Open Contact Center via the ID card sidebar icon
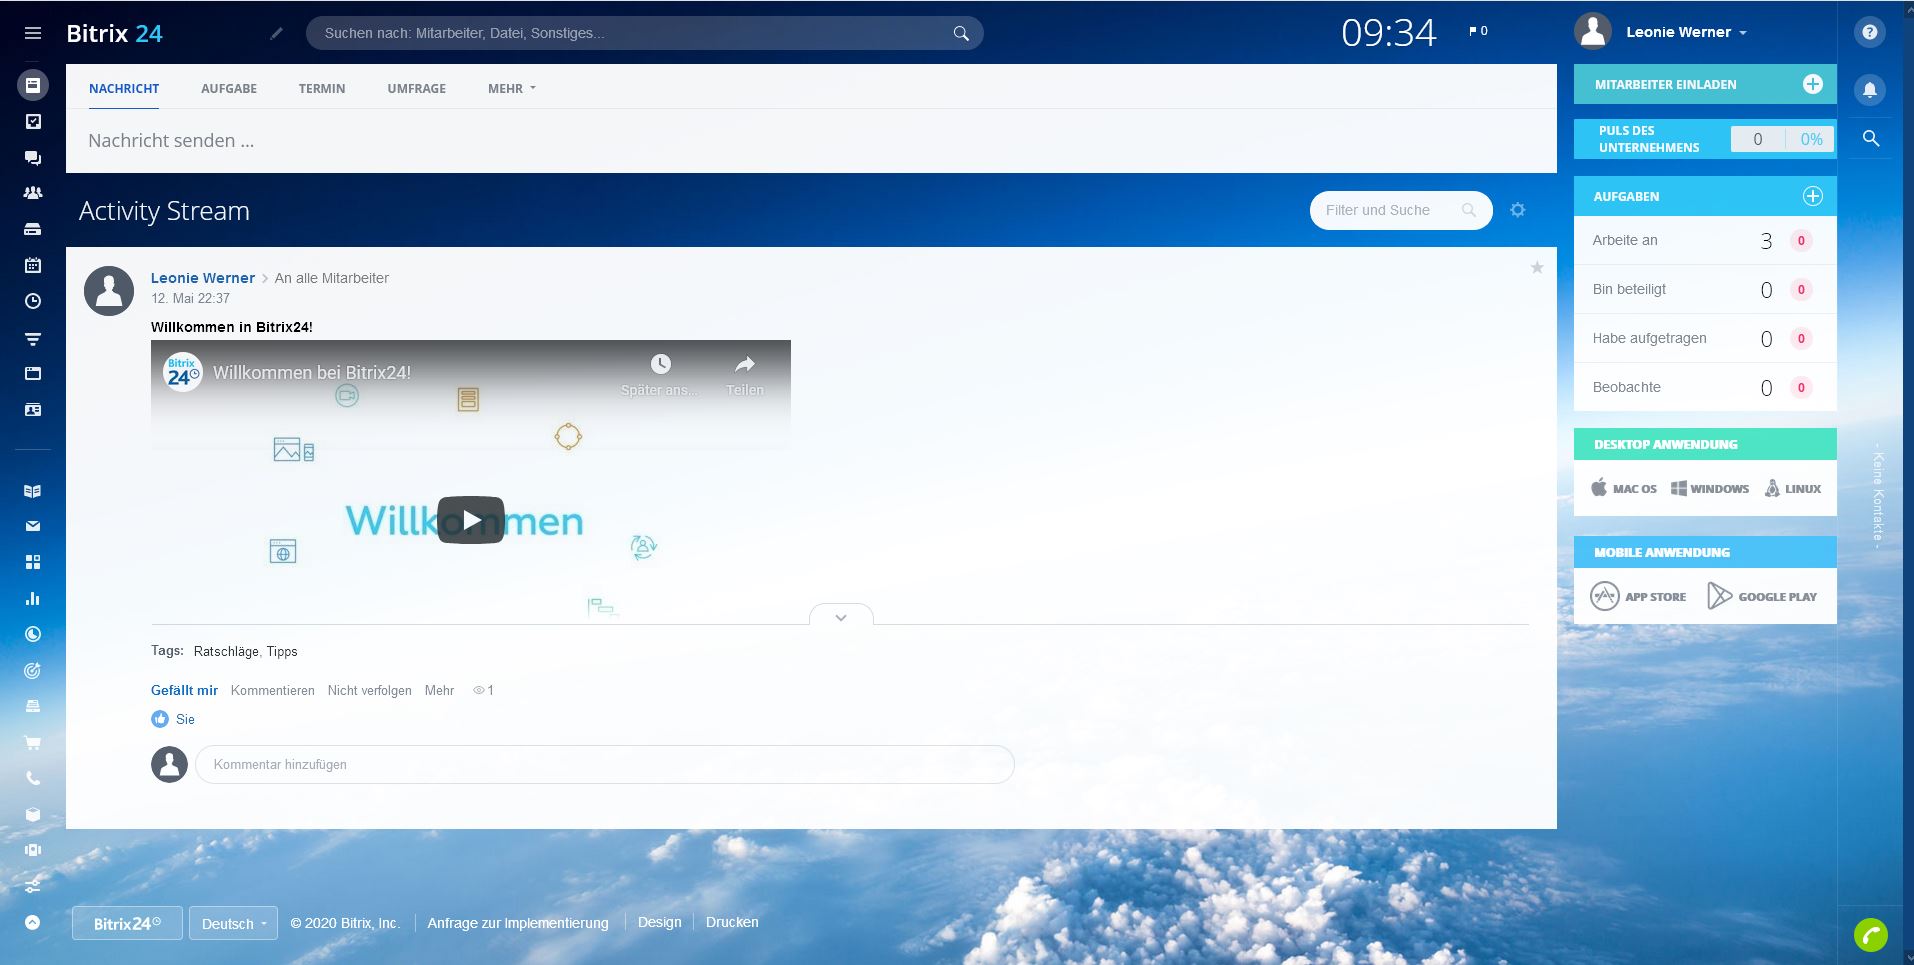This screenshot has width=1914, height=965. point(33,409)
